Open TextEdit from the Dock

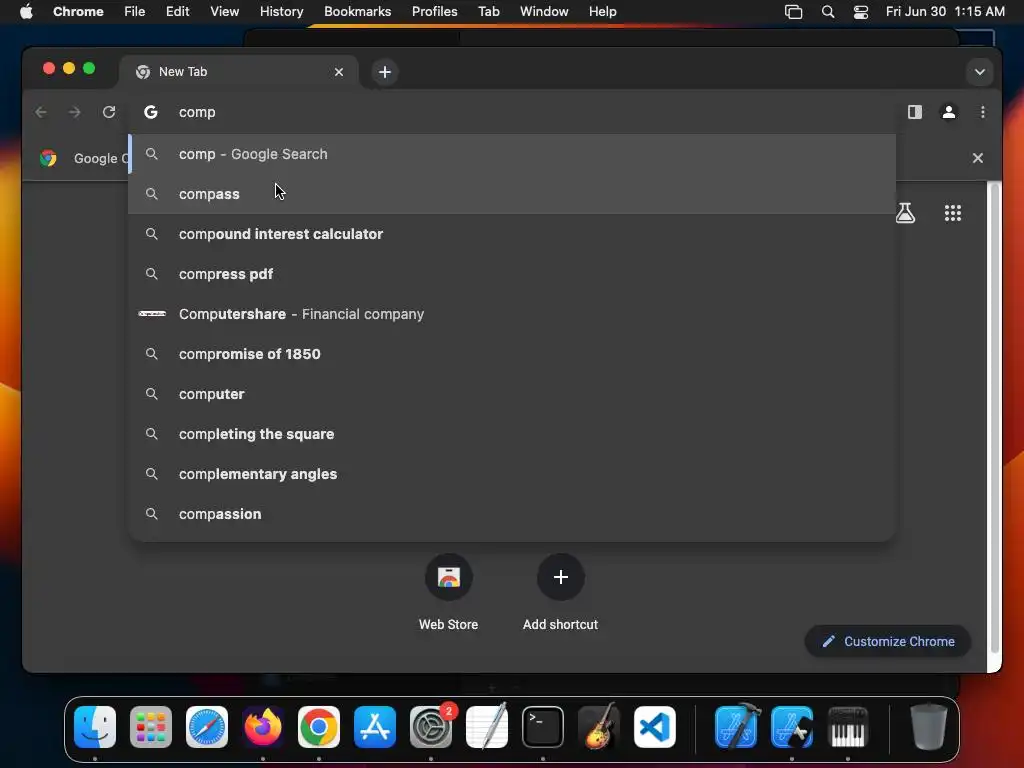coord(487,726)
